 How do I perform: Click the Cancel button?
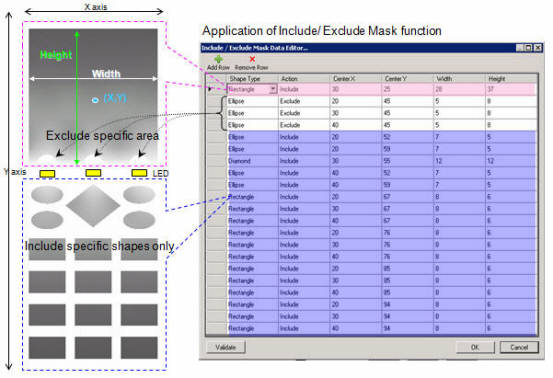point(519,347)
